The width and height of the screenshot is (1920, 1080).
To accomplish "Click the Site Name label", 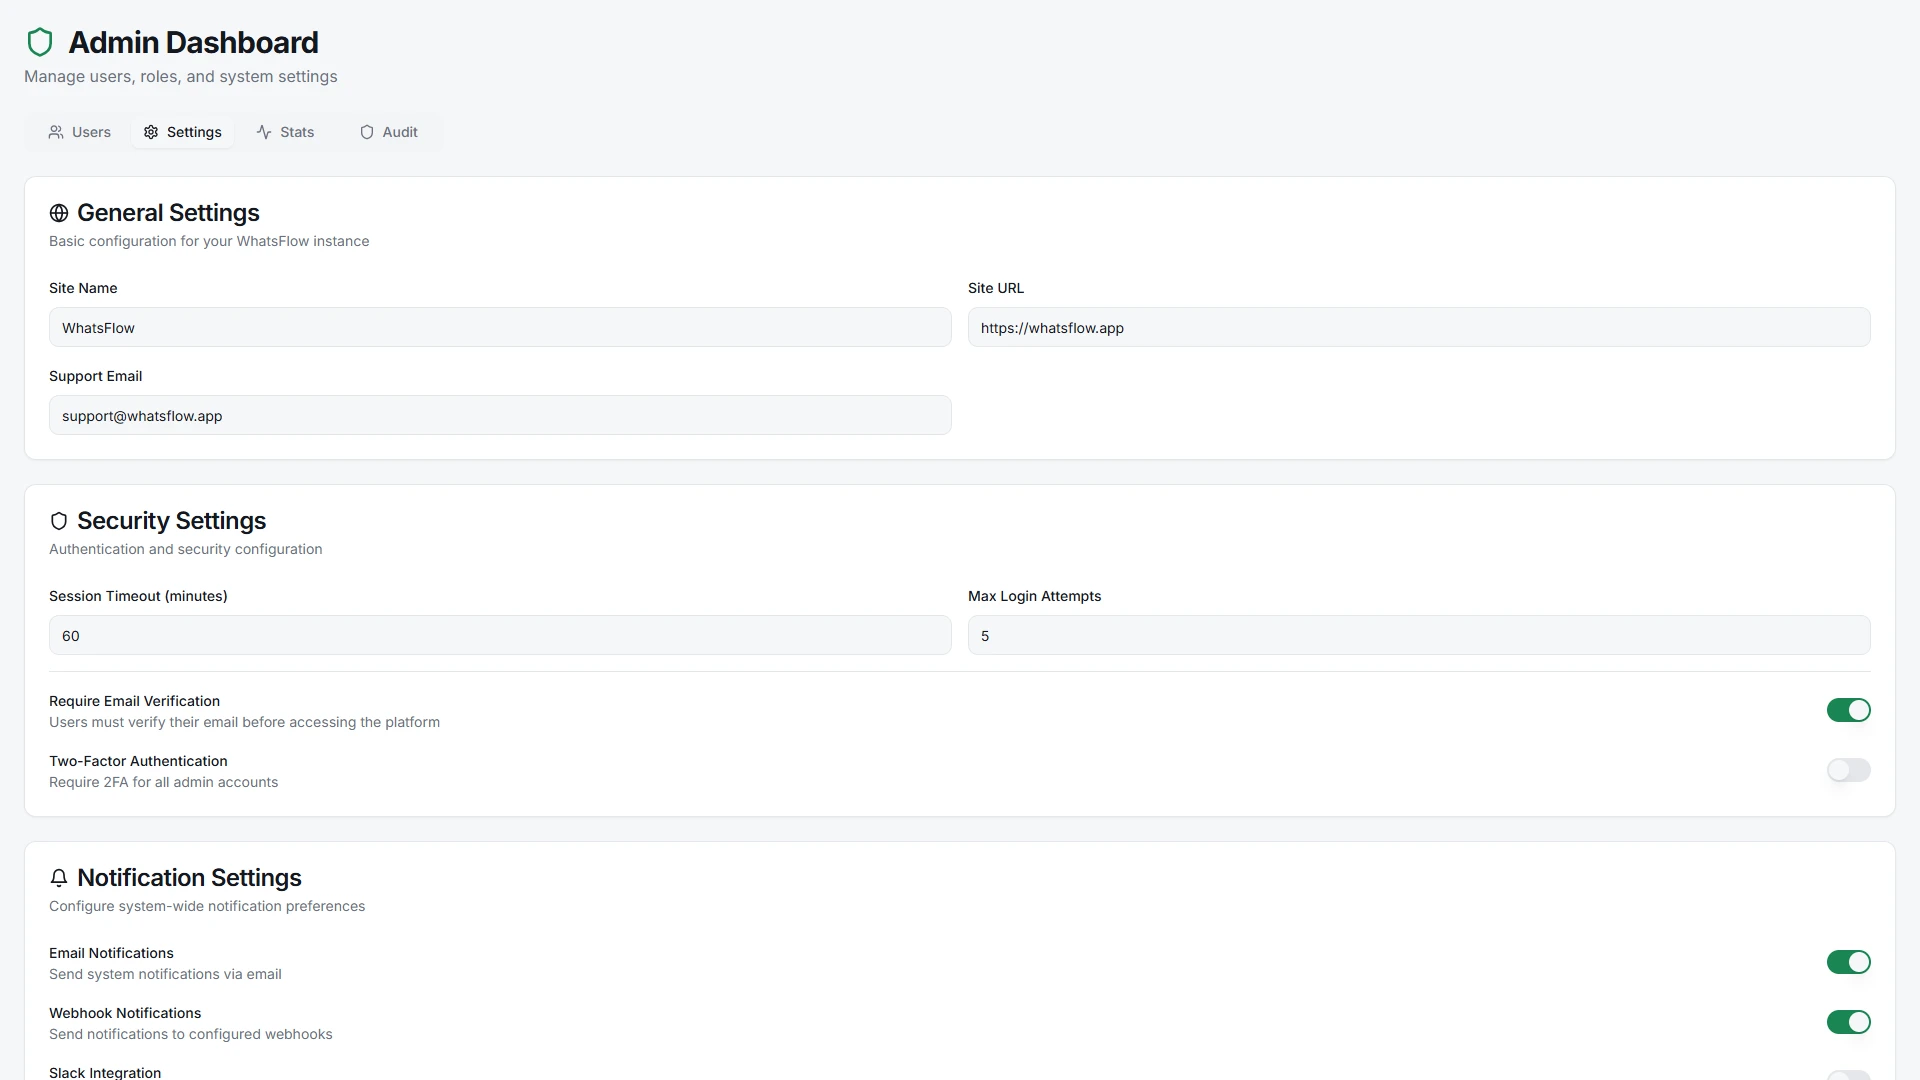I will click(83, 288).
